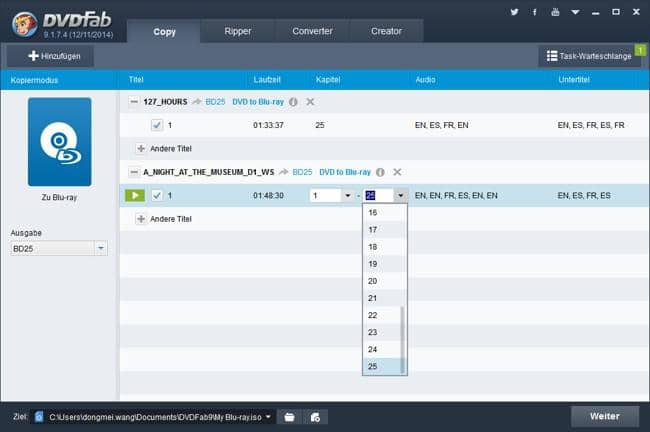
Task: Select chapter 20 in the dropdown list
Action: click(373, 281)
